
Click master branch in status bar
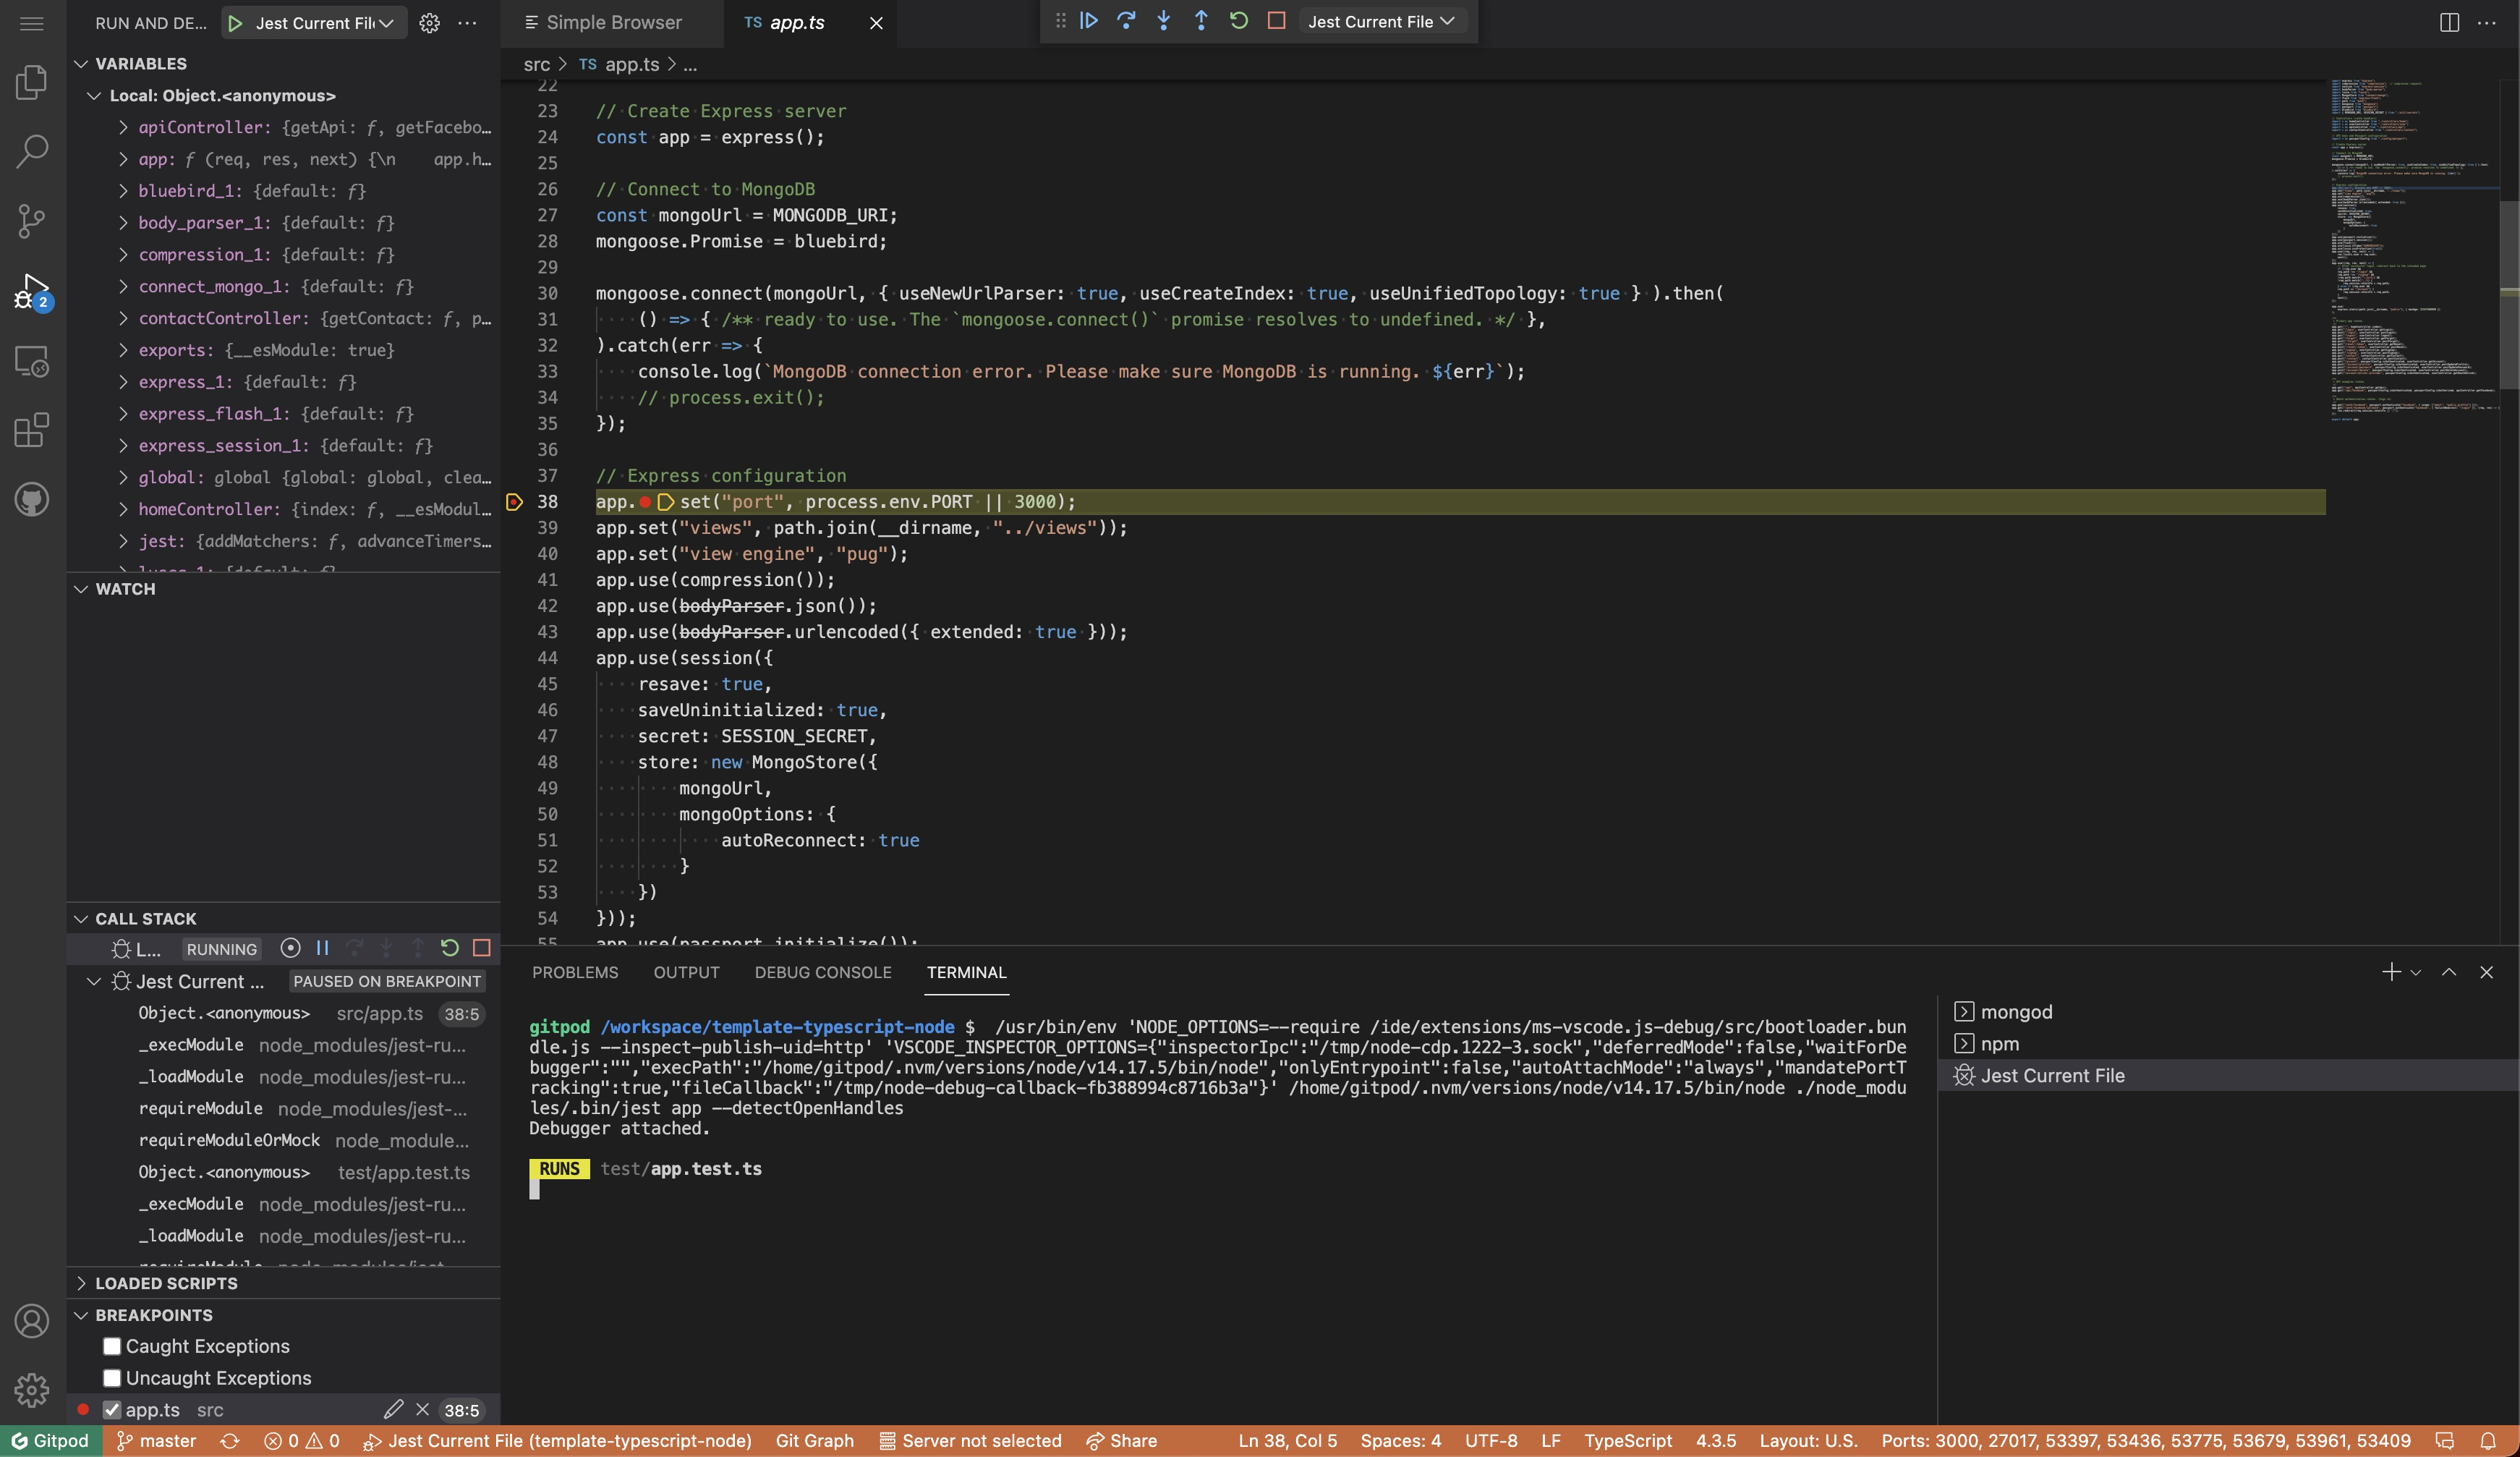pyautogui.click(x=157, y=1441)
